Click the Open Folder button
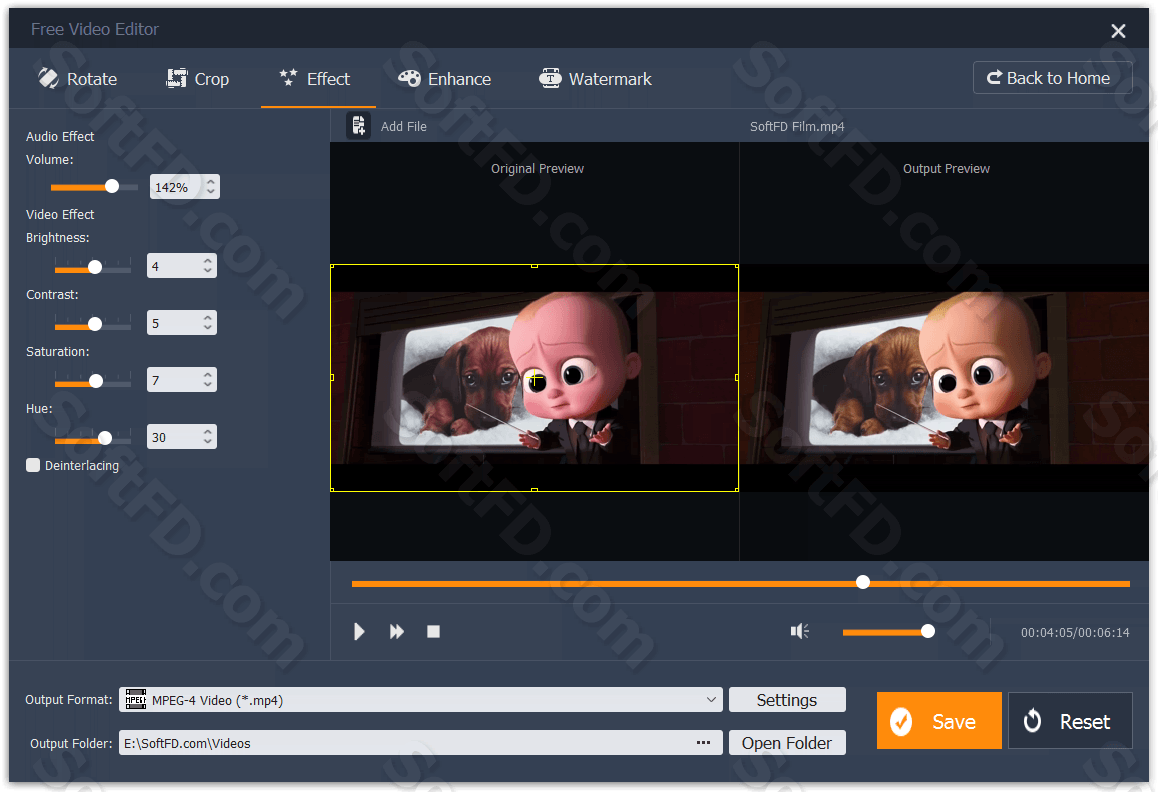Screen dimensions: 1158x792 click(x=787, y=742)
